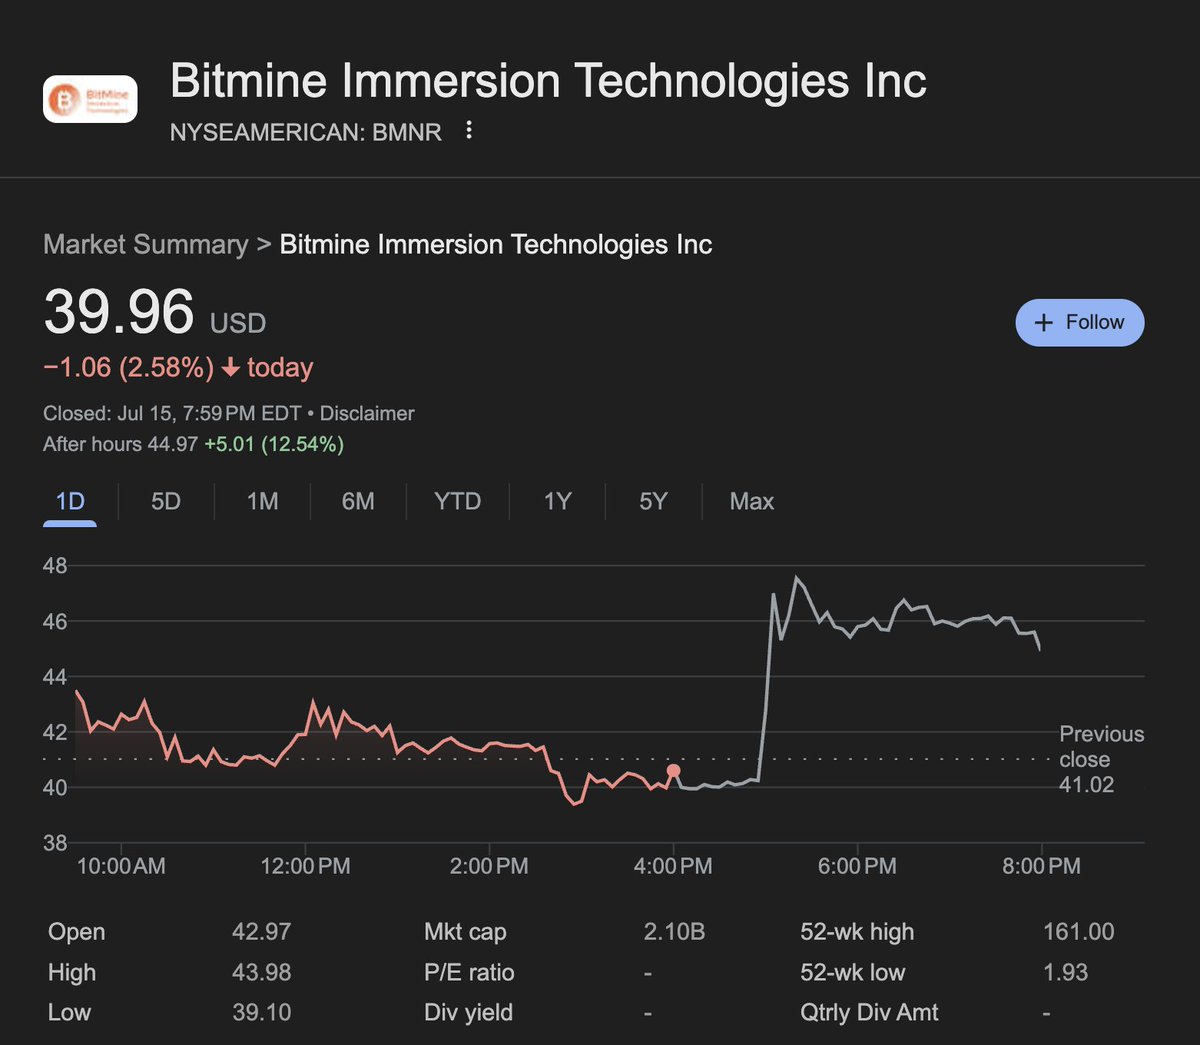1200x1045 pixels.
Task: Re-select the active 1D tab
Action: [x=69, y=501]
